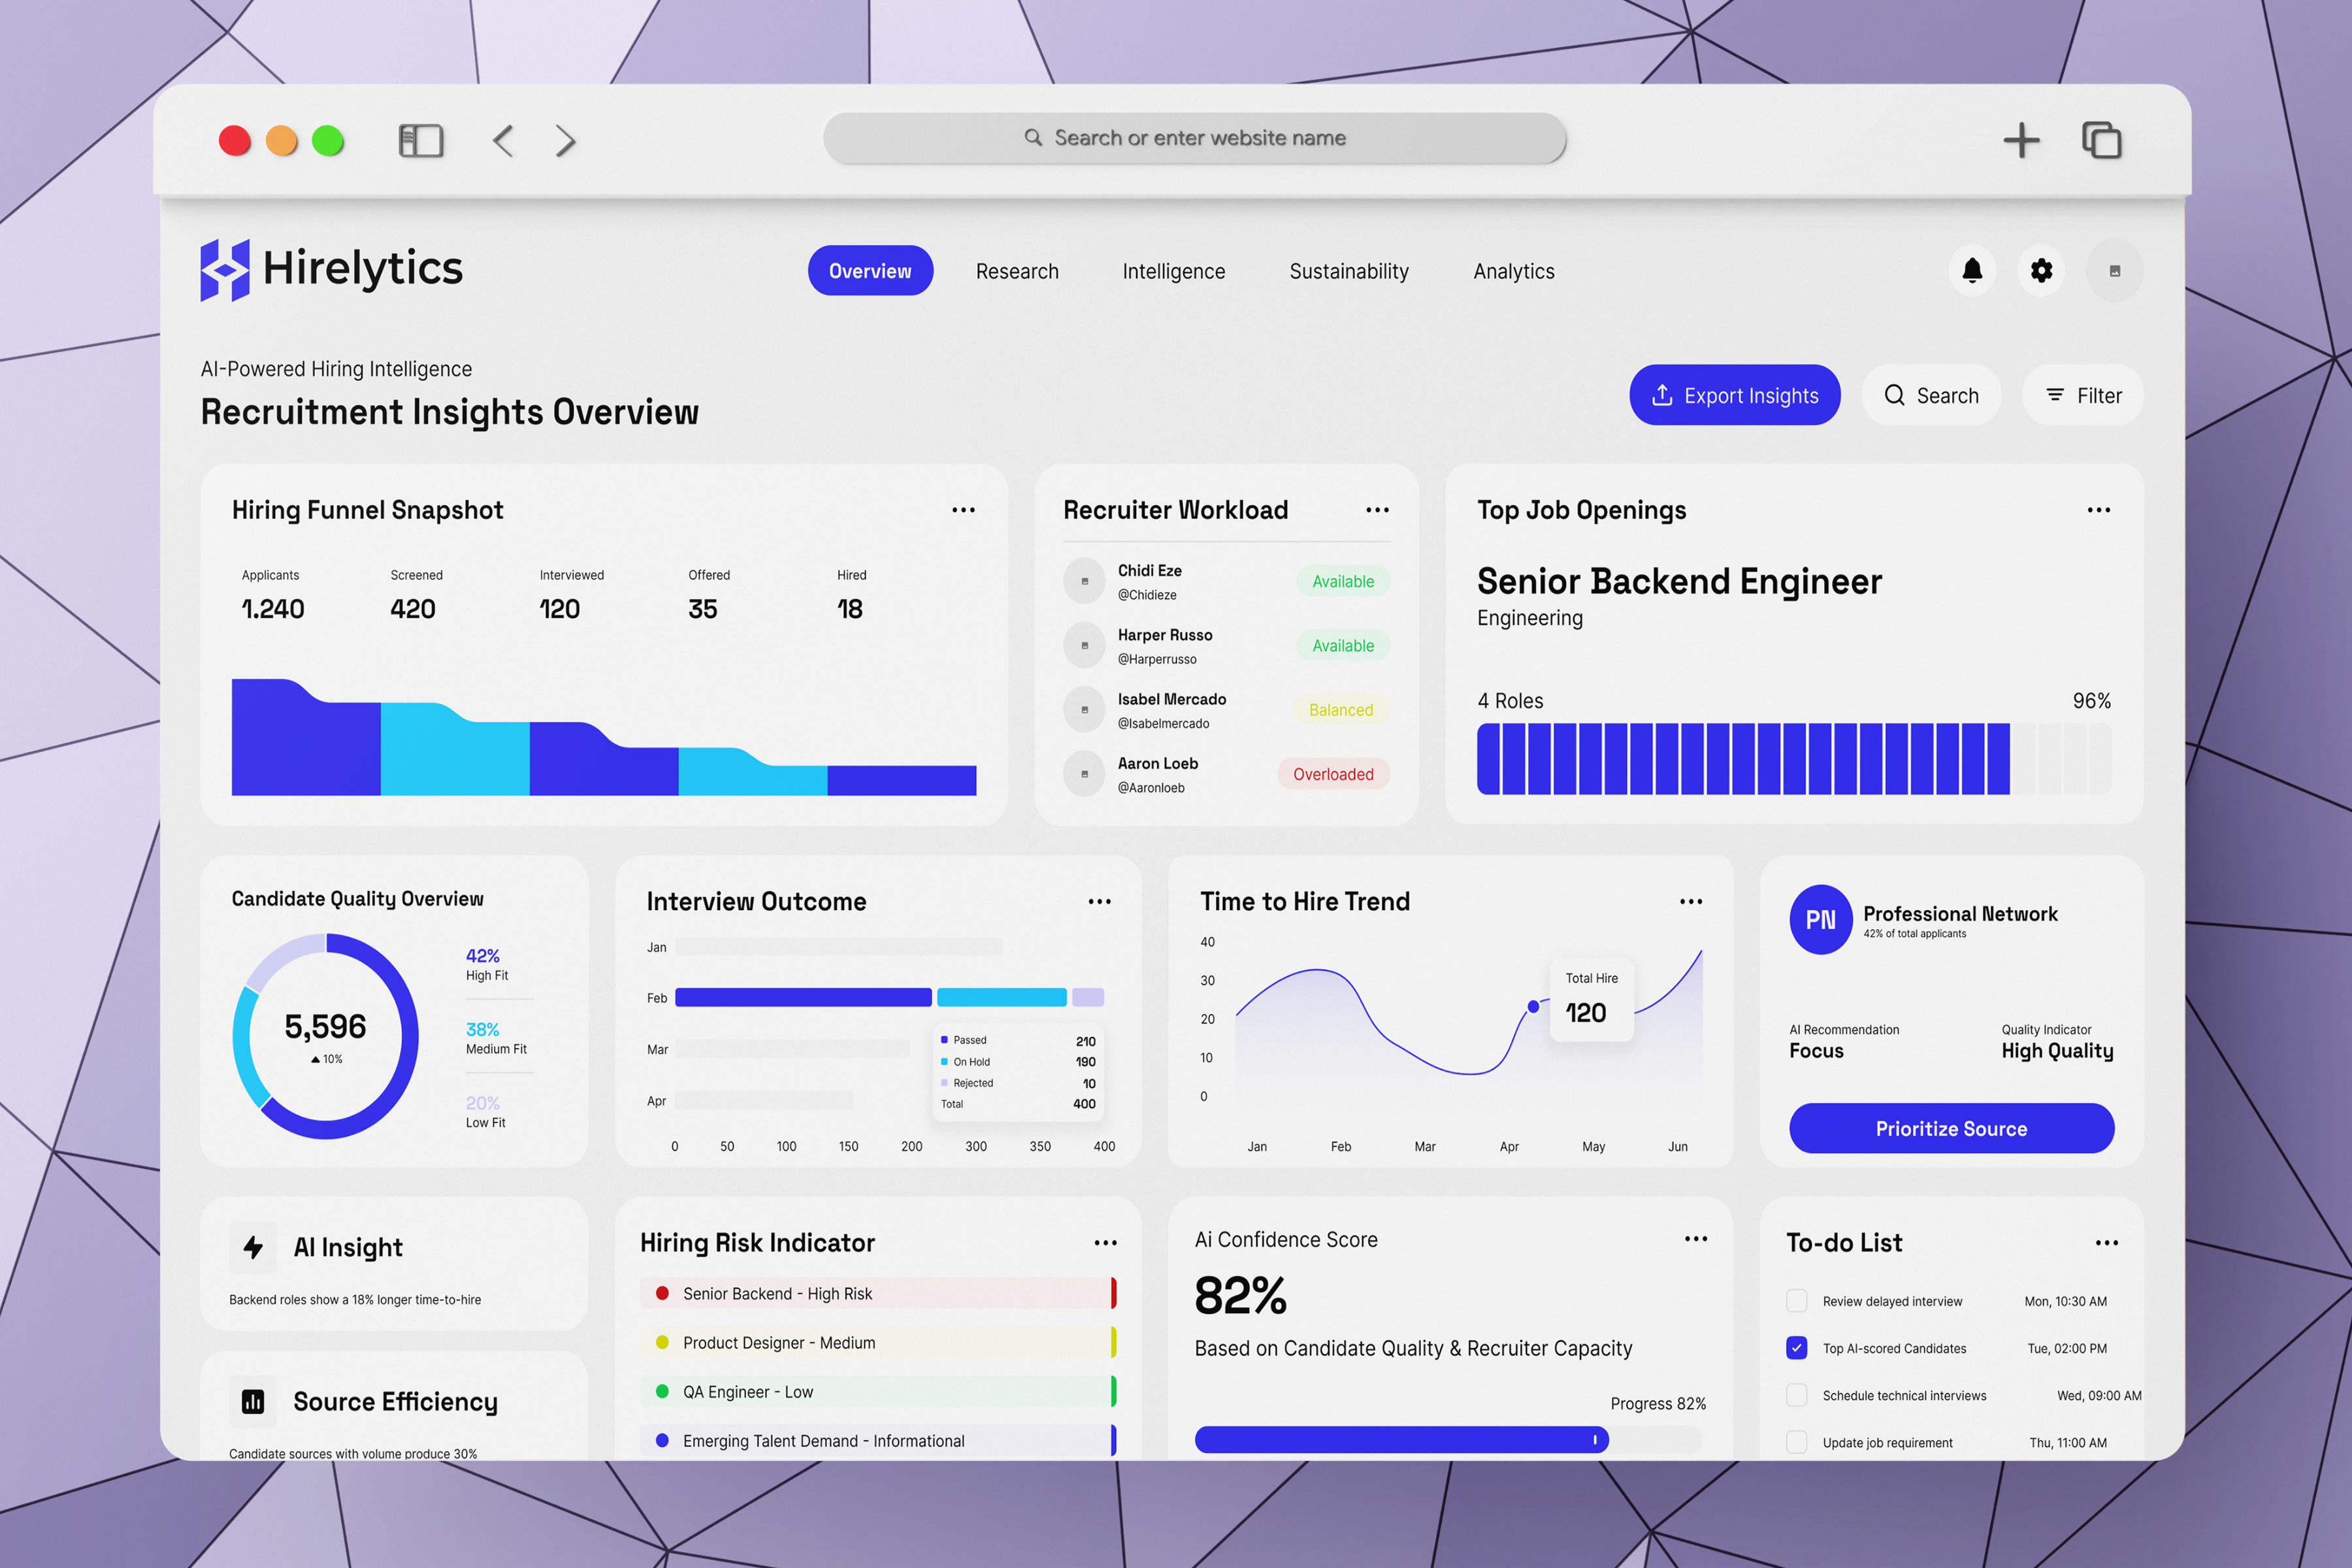Open the Time to Hire Trend options menu
2352x1568 pixels.
[1690, 901]
